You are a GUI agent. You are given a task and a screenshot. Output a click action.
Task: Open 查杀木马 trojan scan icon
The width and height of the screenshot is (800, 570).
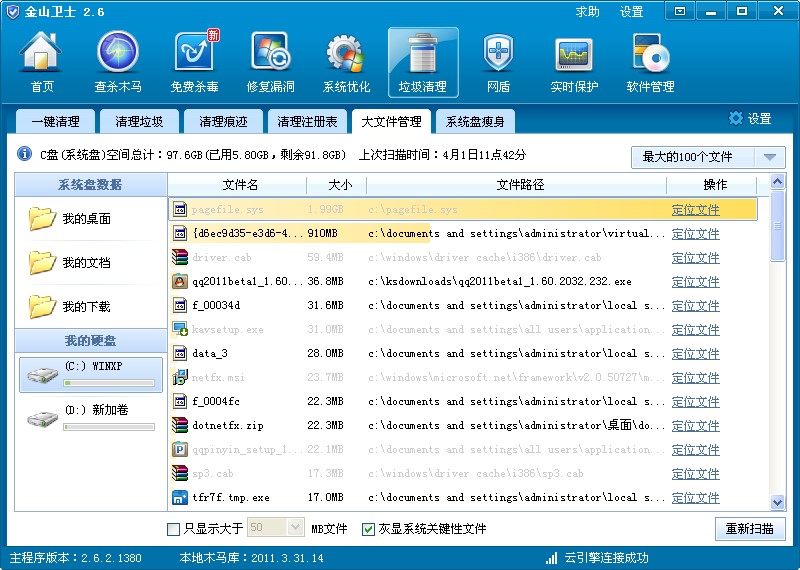(118, 52)
